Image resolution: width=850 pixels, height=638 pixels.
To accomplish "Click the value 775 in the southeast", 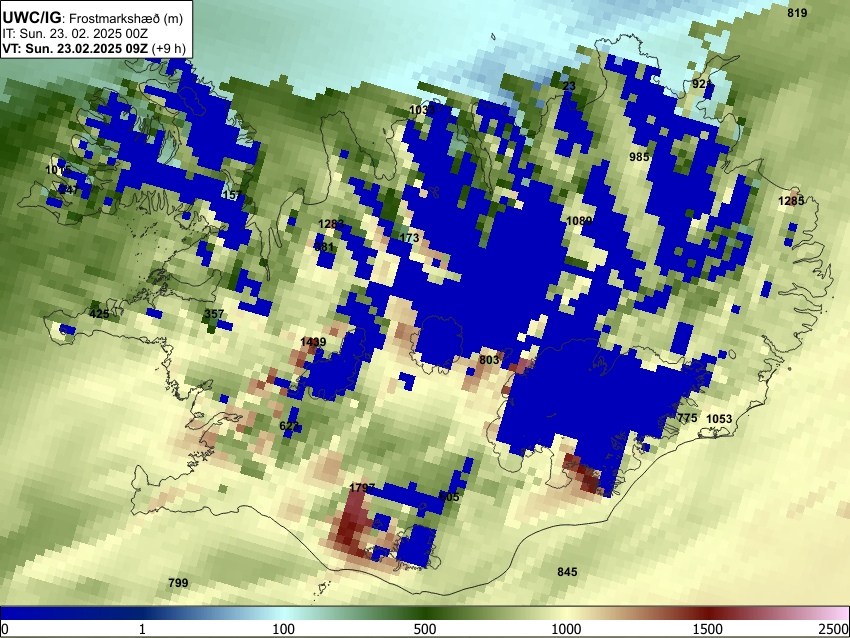I will [687, 418].
